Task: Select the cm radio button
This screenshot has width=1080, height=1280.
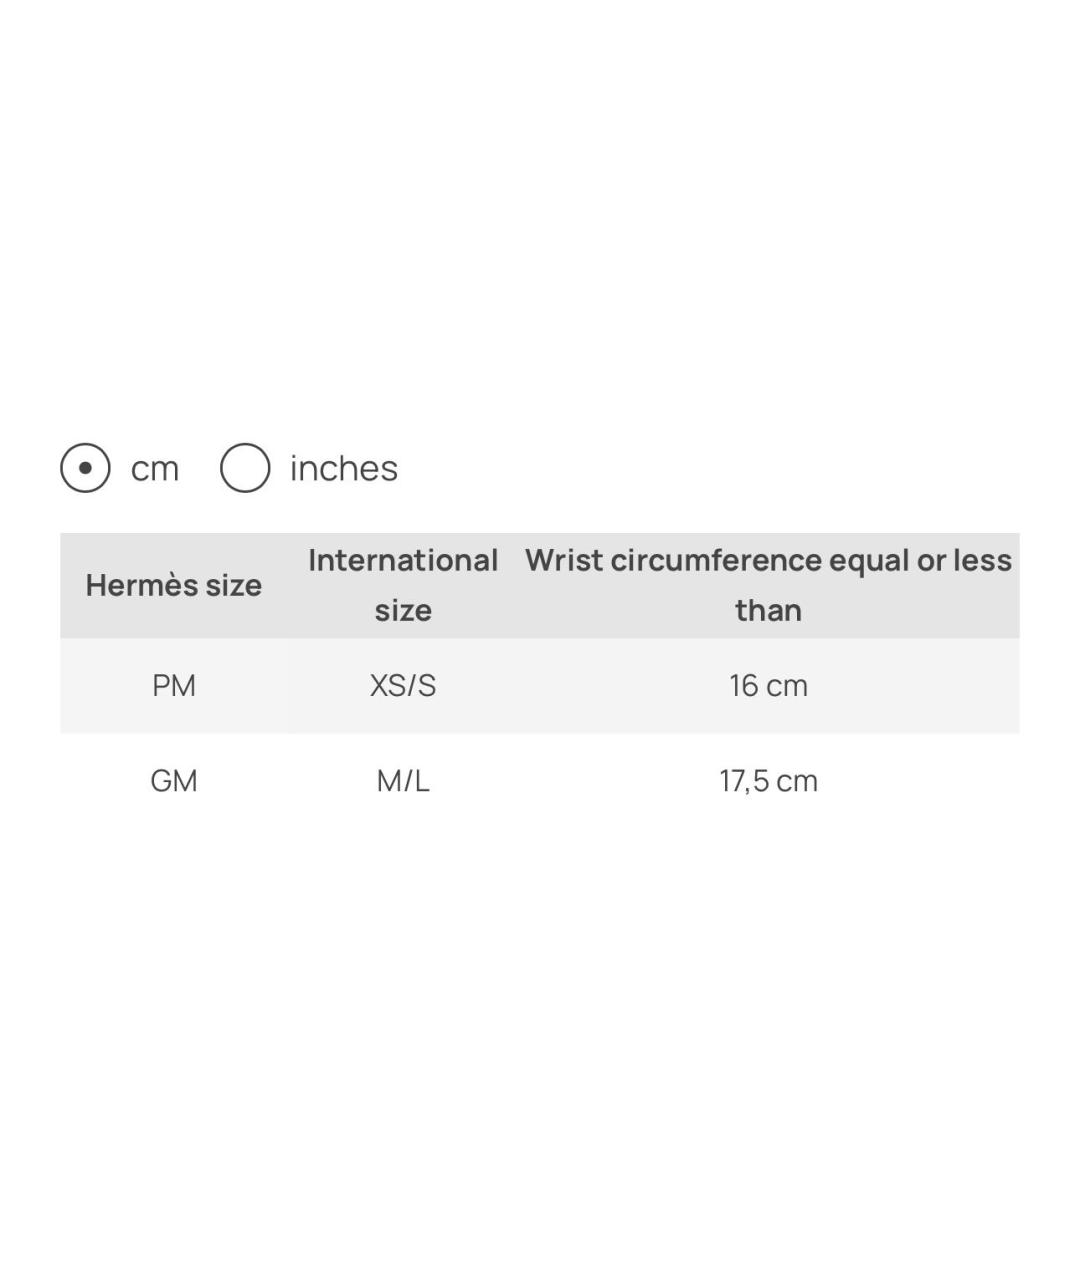Action: [x=85, y=468]
